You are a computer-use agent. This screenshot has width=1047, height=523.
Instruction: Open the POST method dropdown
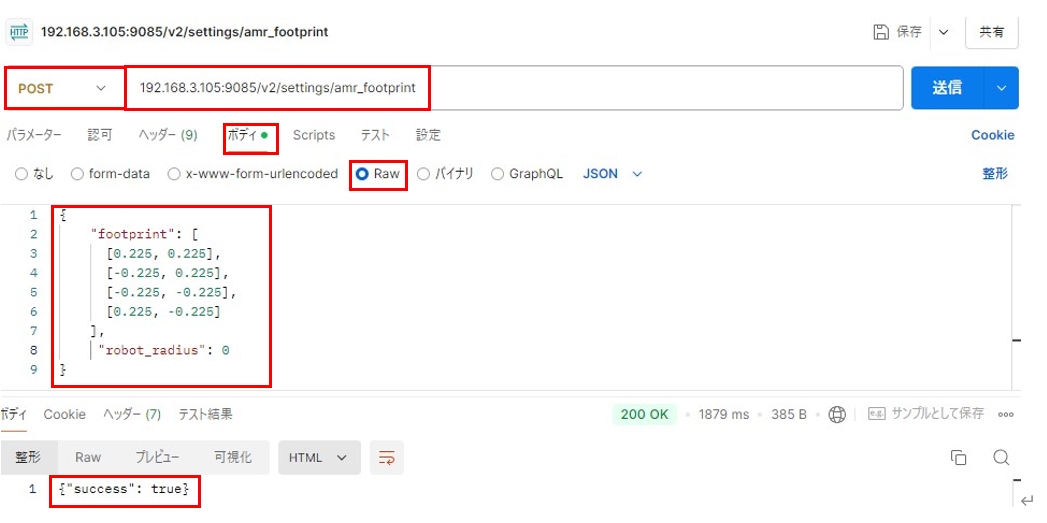click(63, 88)
